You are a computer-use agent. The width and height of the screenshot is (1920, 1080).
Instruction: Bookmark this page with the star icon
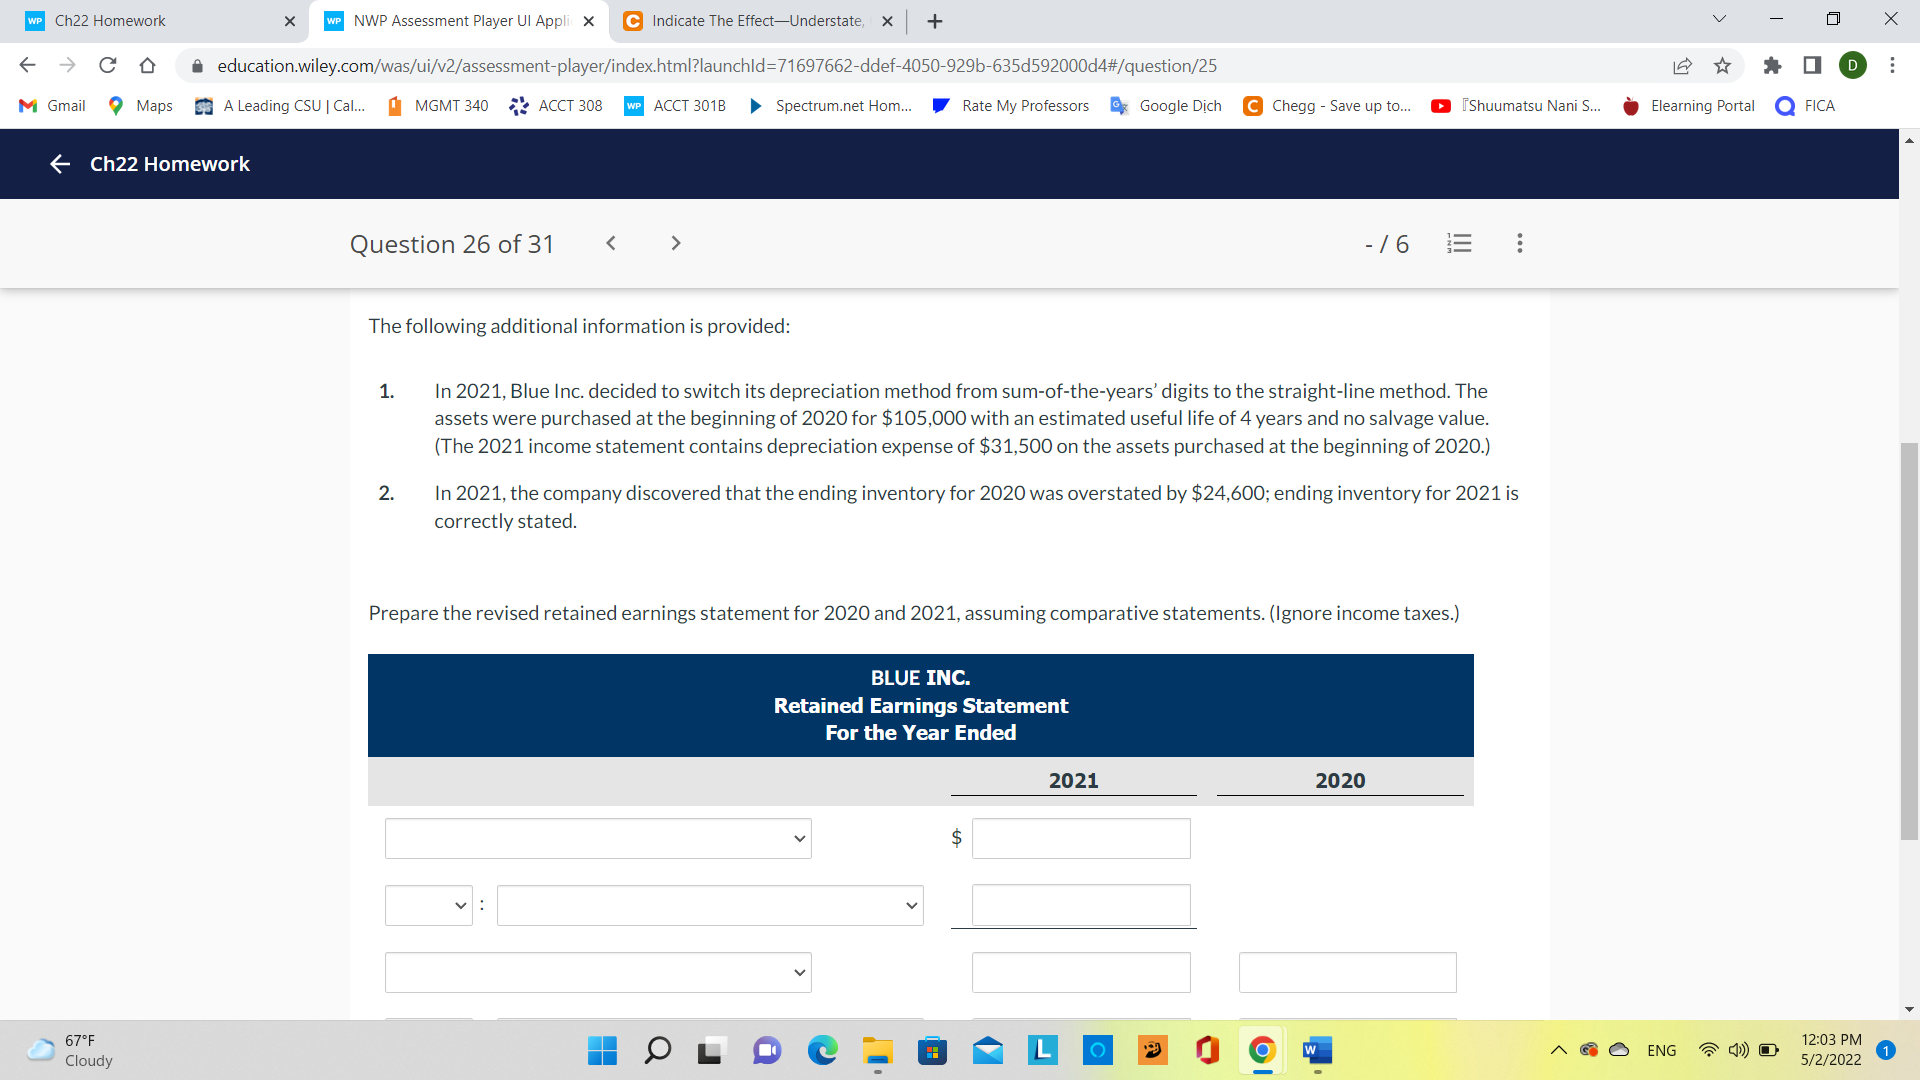1722,65
